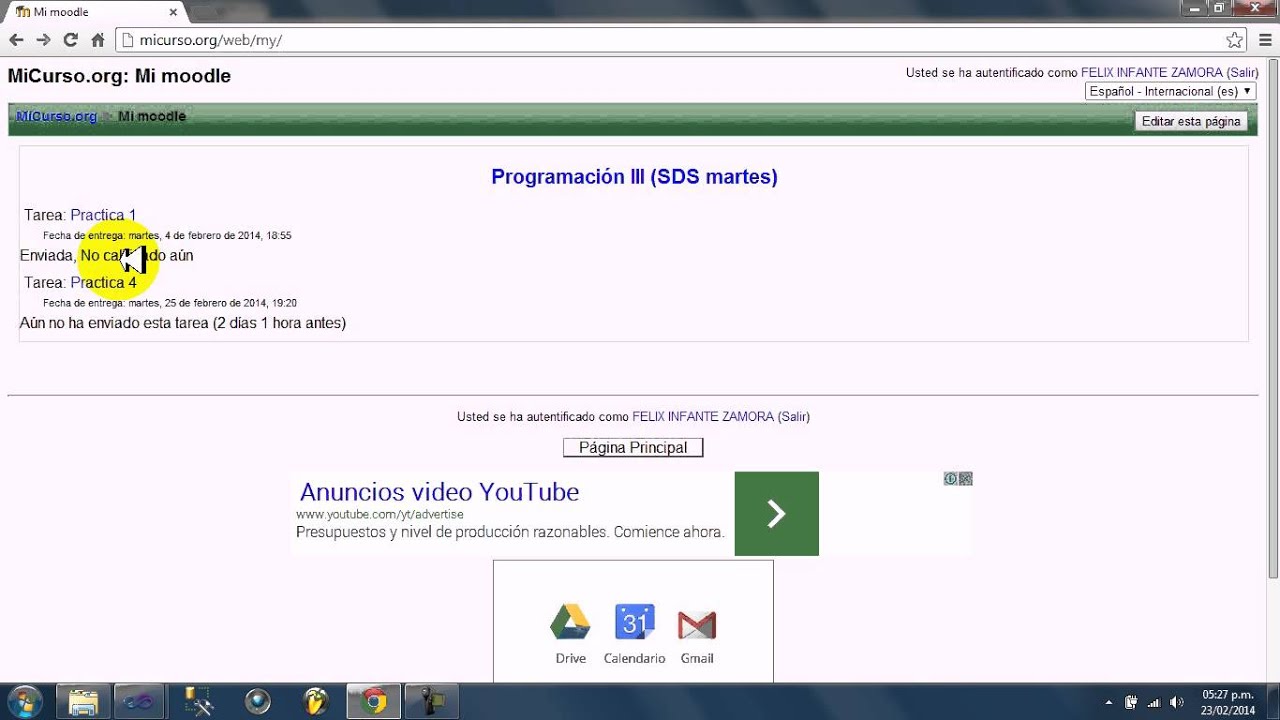Screen dimensions: 1280x720
Task: Click the text 'Aún no ha enviado esta tarea'
Action: pyautogui.click(x=114, y=323)
